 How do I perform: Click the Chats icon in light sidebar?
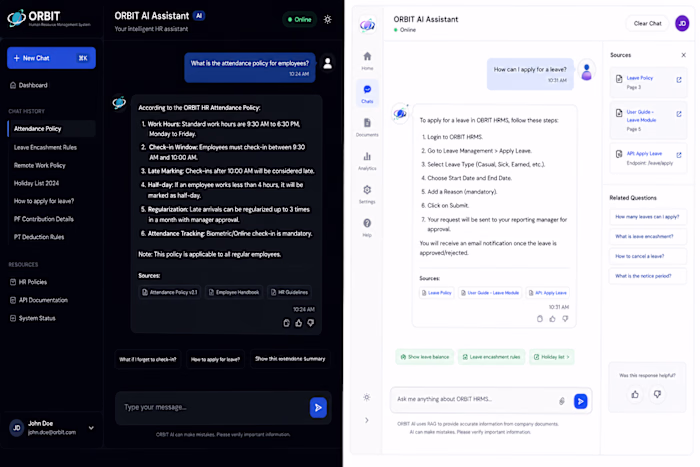pyautogui.click(x=367, y=93)
